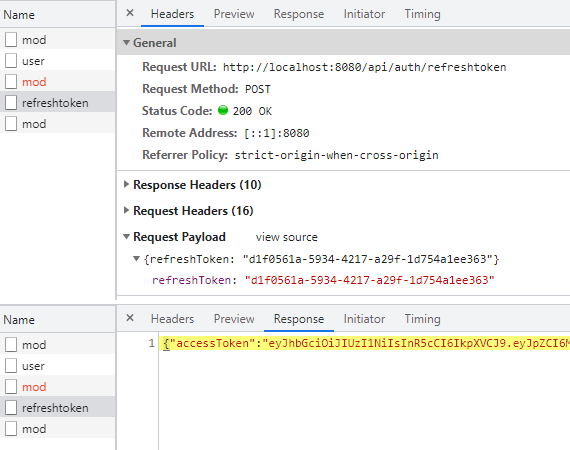Toggle checkbox beside refreshtoken in lower list

click(x=11, y=408)
